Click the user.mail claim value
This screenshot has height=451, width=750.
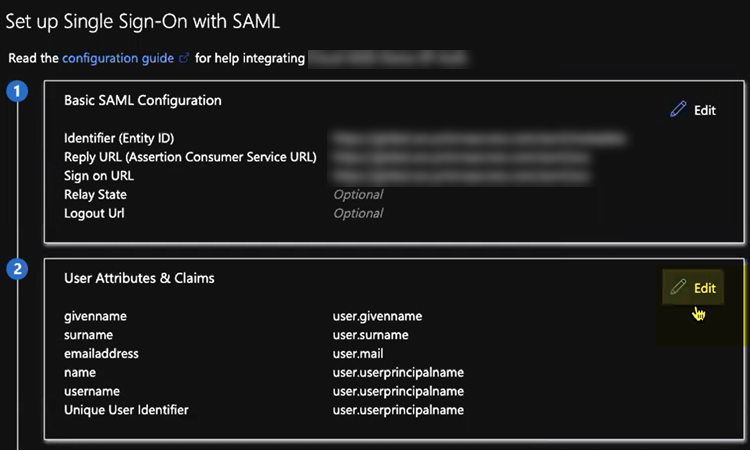pos(359,353)
